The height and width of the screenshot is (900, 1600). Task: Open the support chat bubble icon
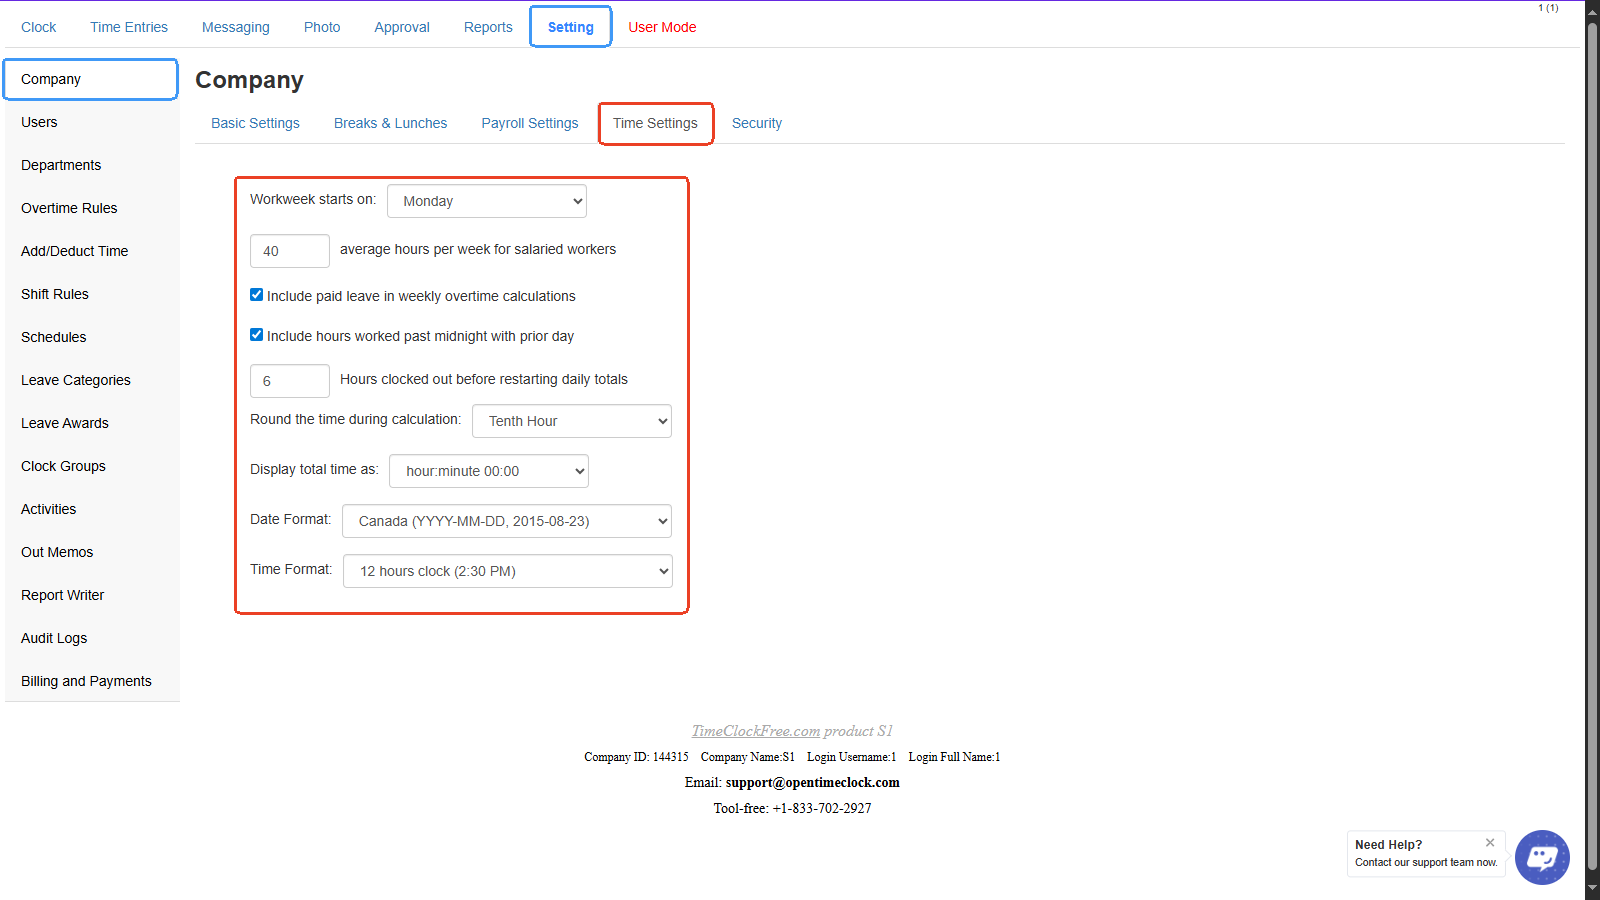1541,857
